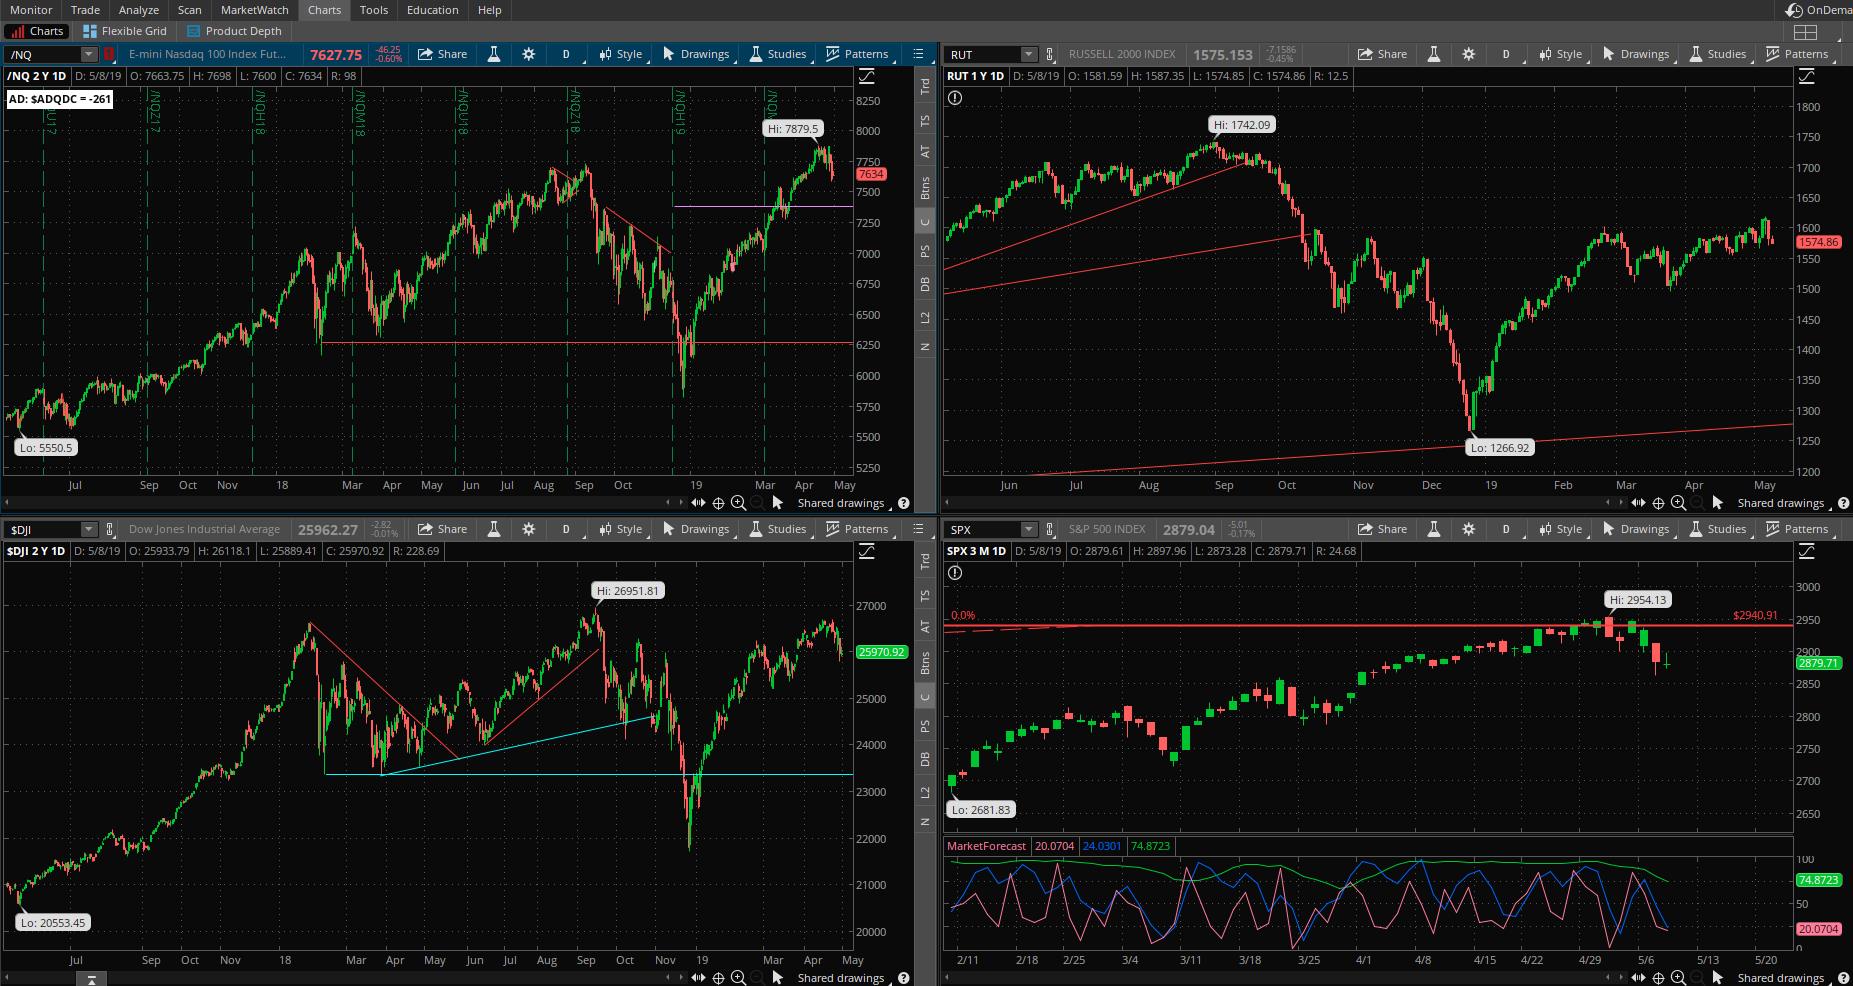Open Style dropdown in RUT chart toolbar

pyautogui.click(x=1560, y=54)
